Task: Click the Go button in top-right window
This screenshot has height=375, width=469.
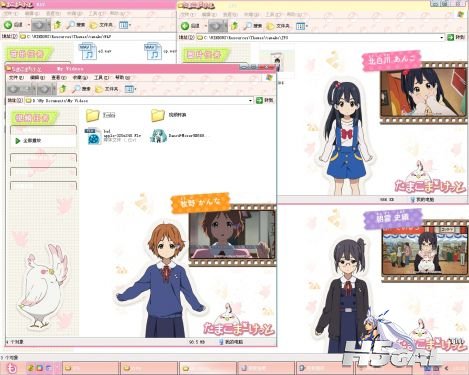Action: click(456, 37)
